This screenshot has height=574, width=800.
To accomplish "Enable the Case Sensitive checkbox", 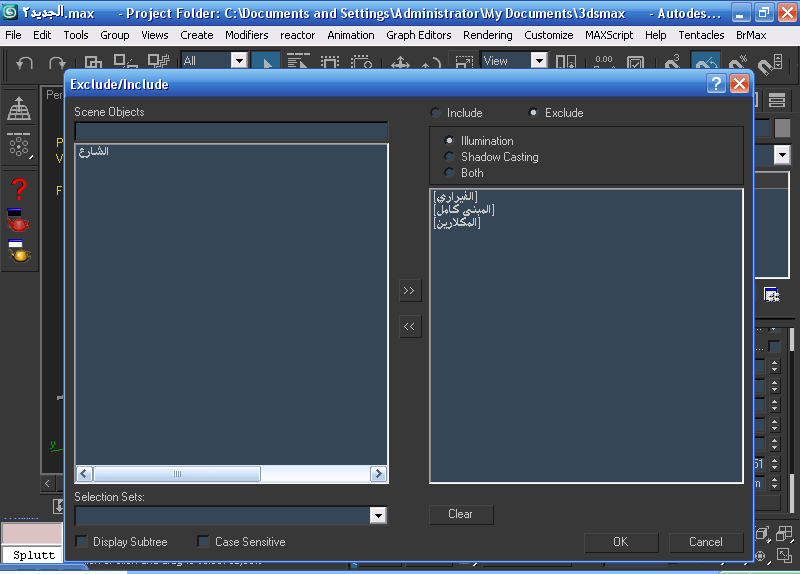I will (204, 541).
